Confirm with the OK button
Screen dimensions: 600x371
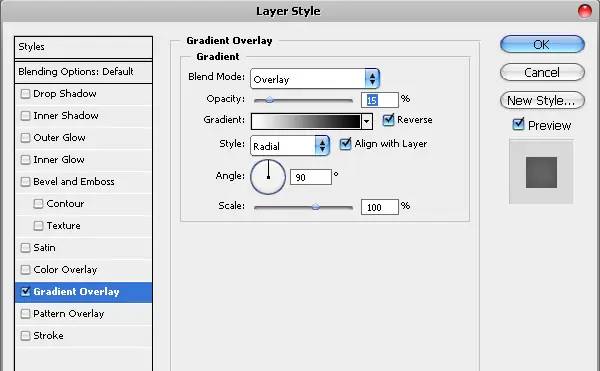tap(542, 44)
